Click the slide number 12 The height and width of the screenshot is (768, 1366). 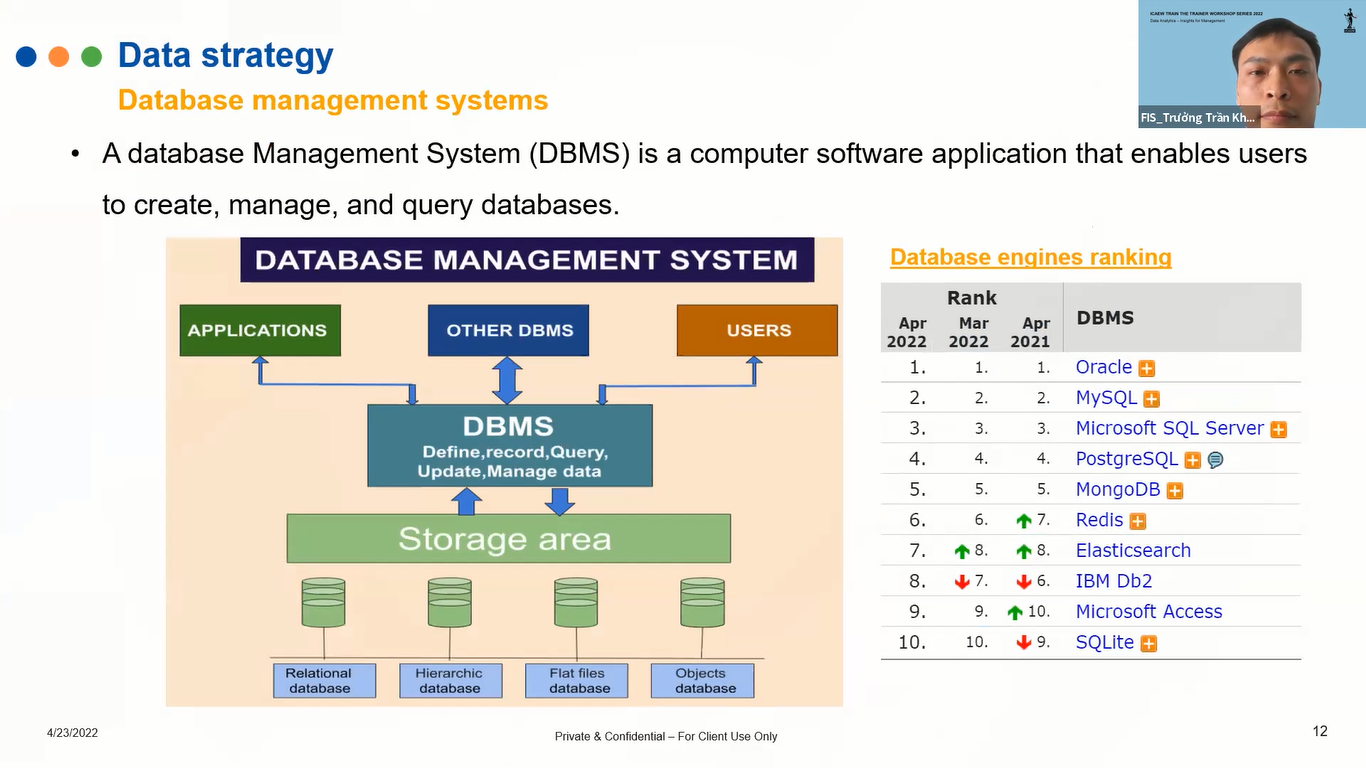[x=1320, y=732]
